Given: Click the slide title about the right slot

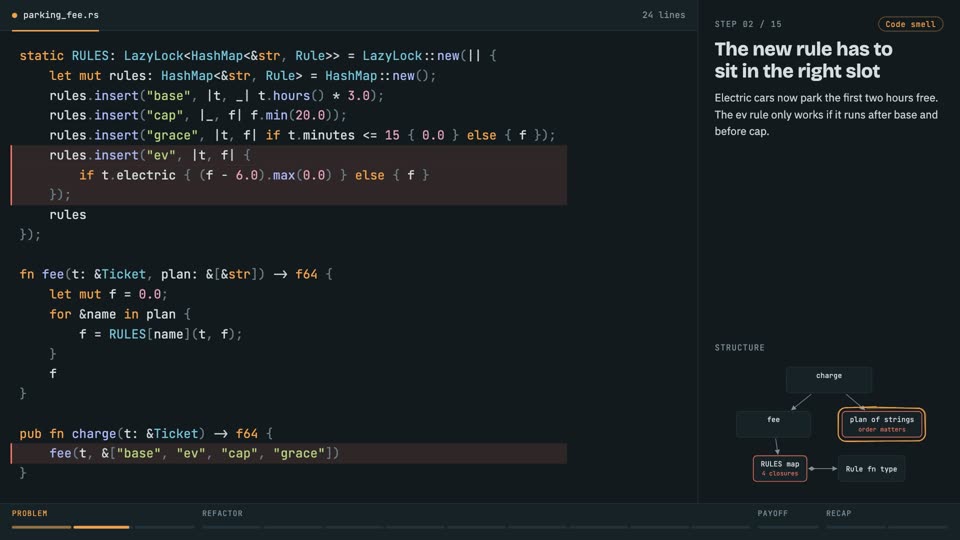Looking at the screenshot, I should click(x=803, y=60).
